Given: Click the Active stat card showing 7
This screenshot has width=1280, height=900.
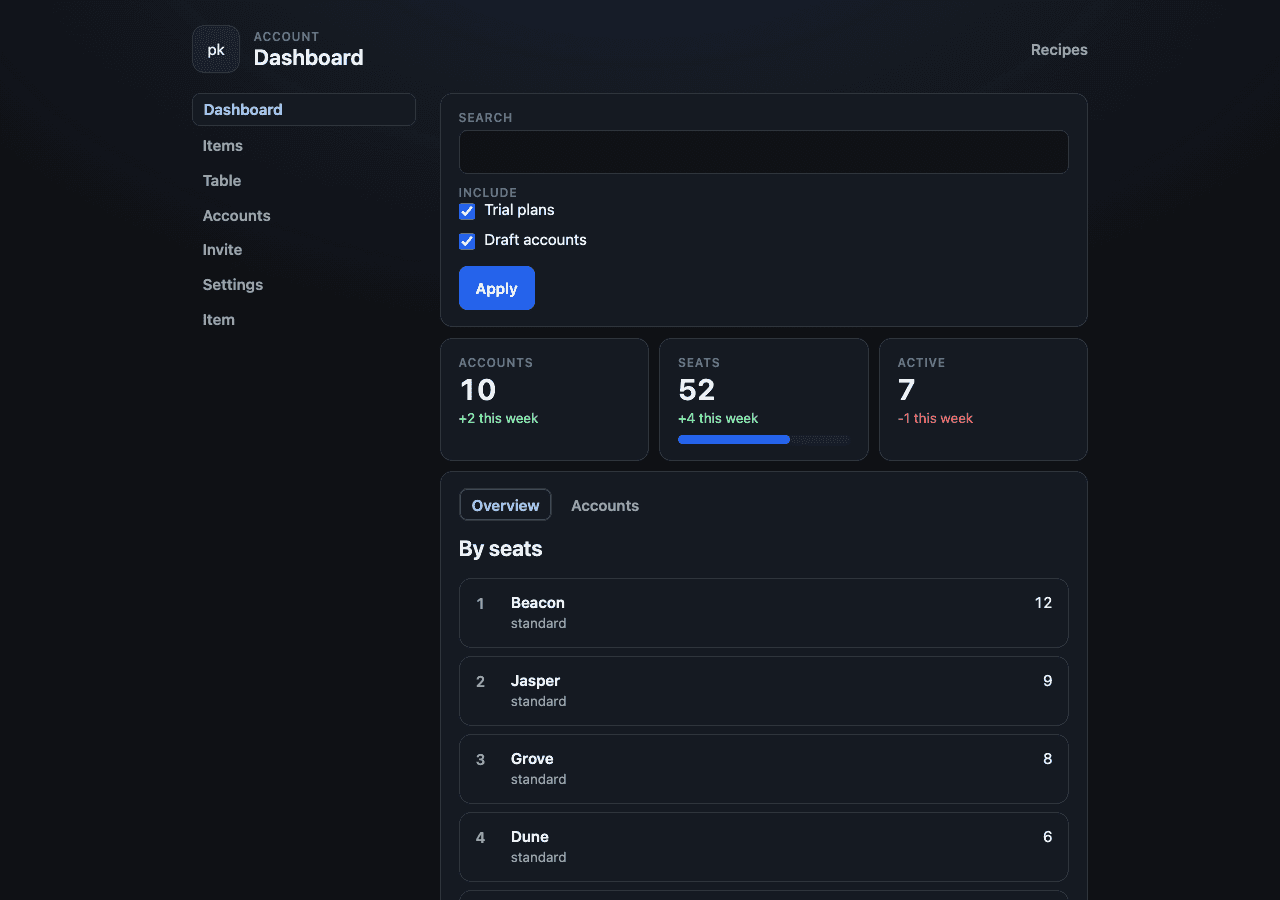Looking at the screenshot, I should [983, 399].
